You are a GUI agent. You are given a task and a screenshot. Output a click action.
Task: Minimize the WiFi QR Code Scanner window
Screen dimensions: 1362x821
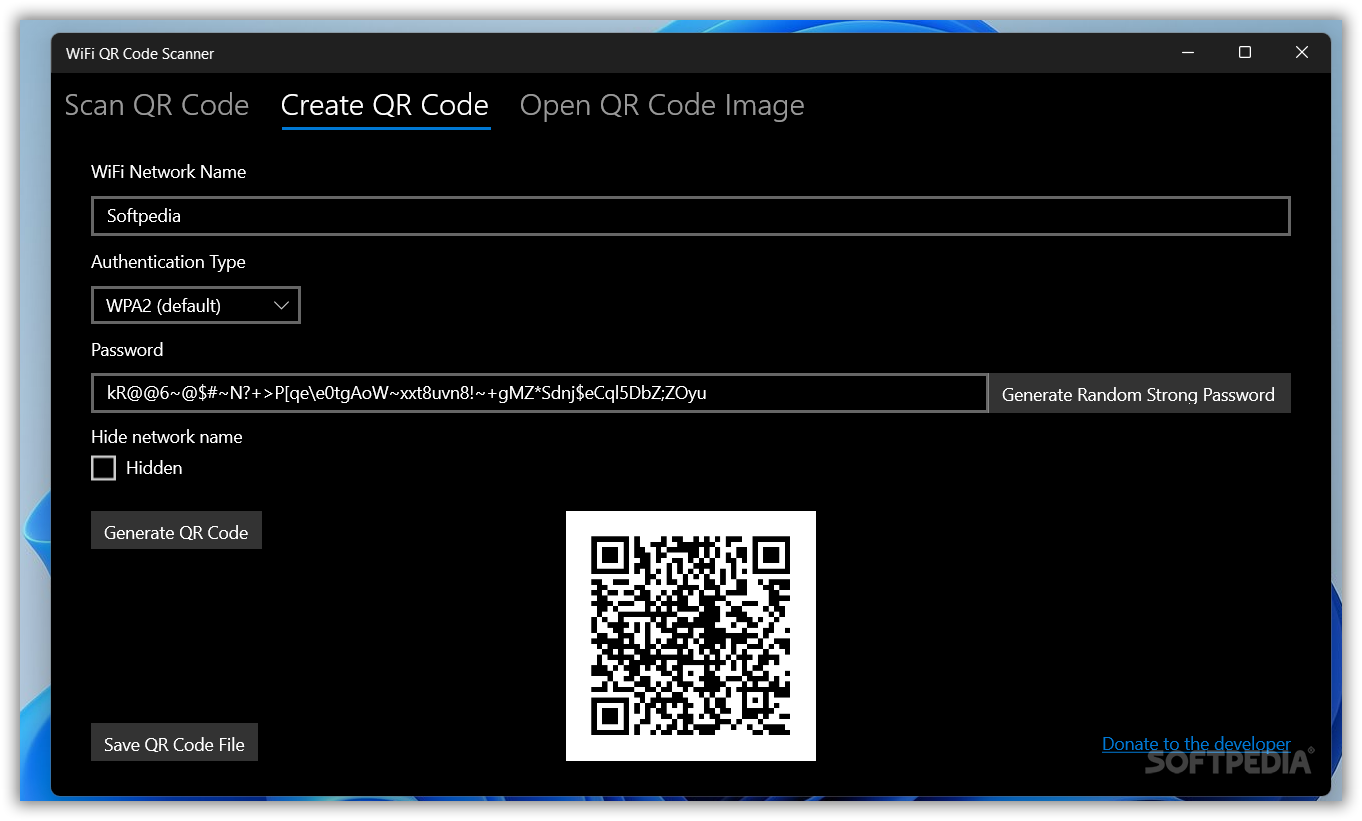1187,53
